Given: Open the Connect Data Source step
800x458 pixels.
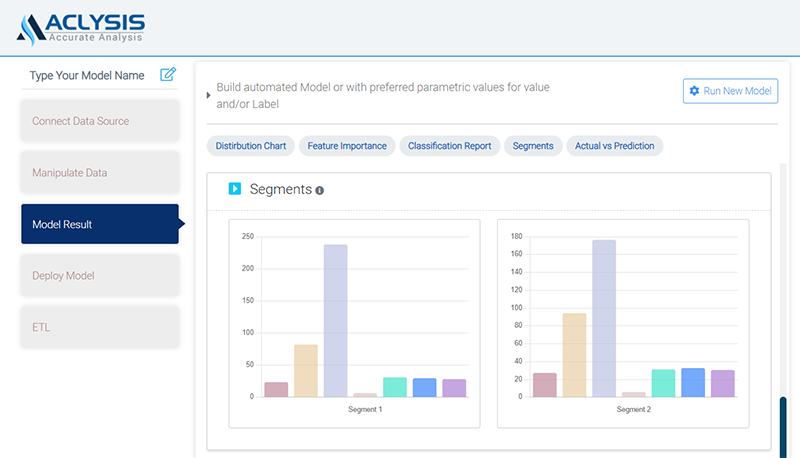Looking at the screenshot, I should [99, 121].
